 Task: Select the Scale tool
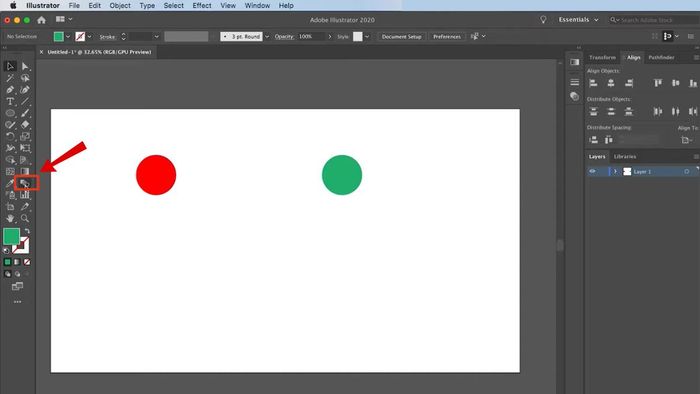pos(25,137)
